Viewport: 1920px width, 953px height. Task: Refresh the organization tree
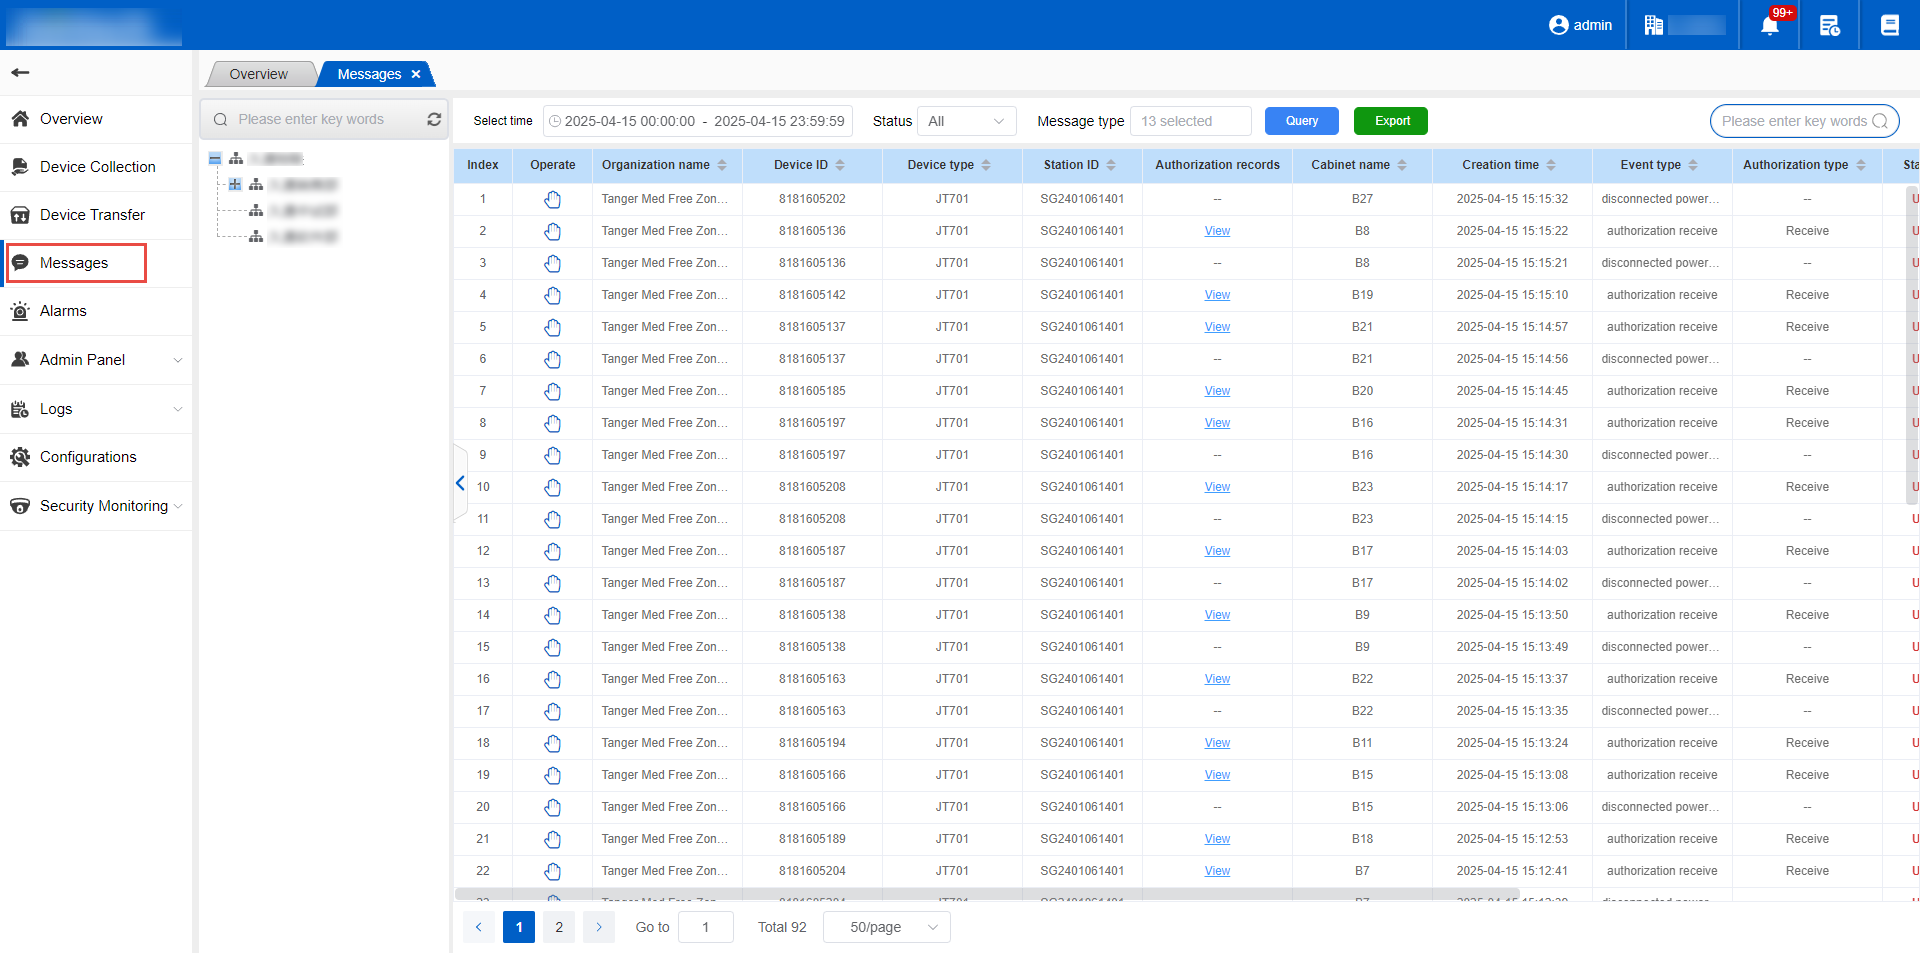click(x=434, y=119)
